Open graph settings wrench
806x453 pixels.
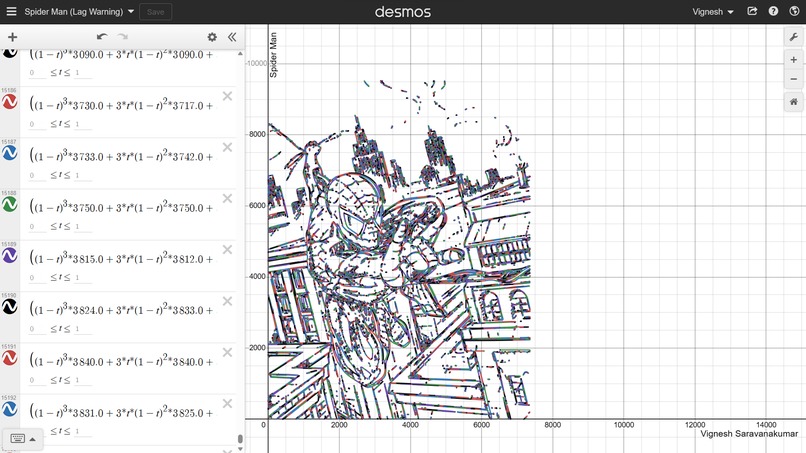(x=794, y=37)
